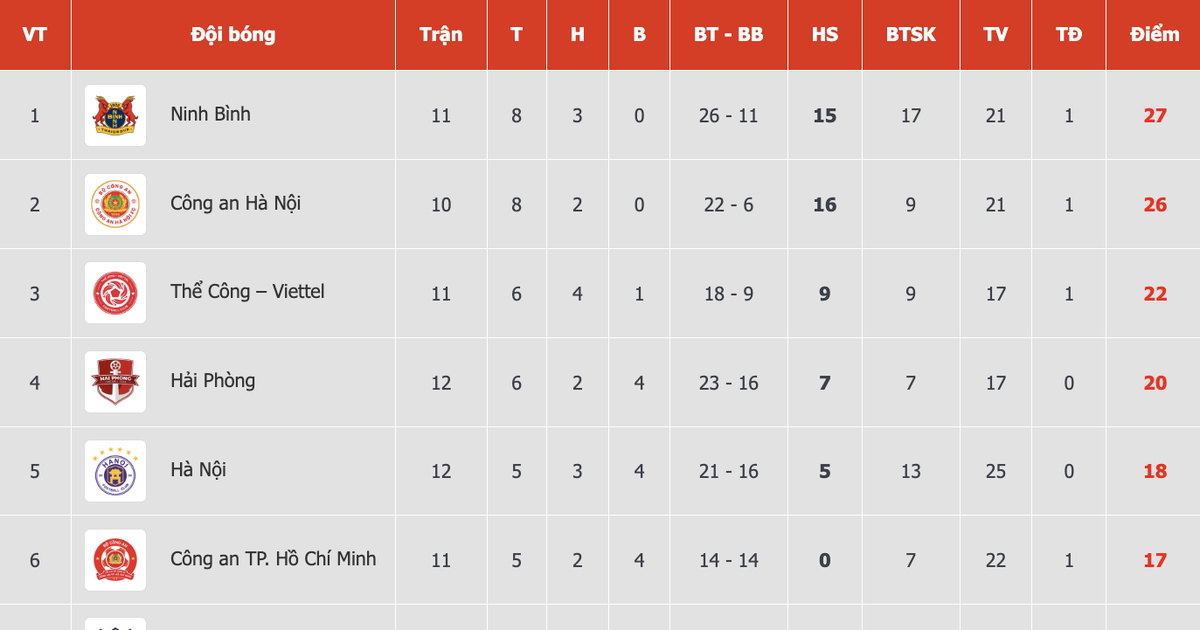Click the BTSK column header

(910, 34)
